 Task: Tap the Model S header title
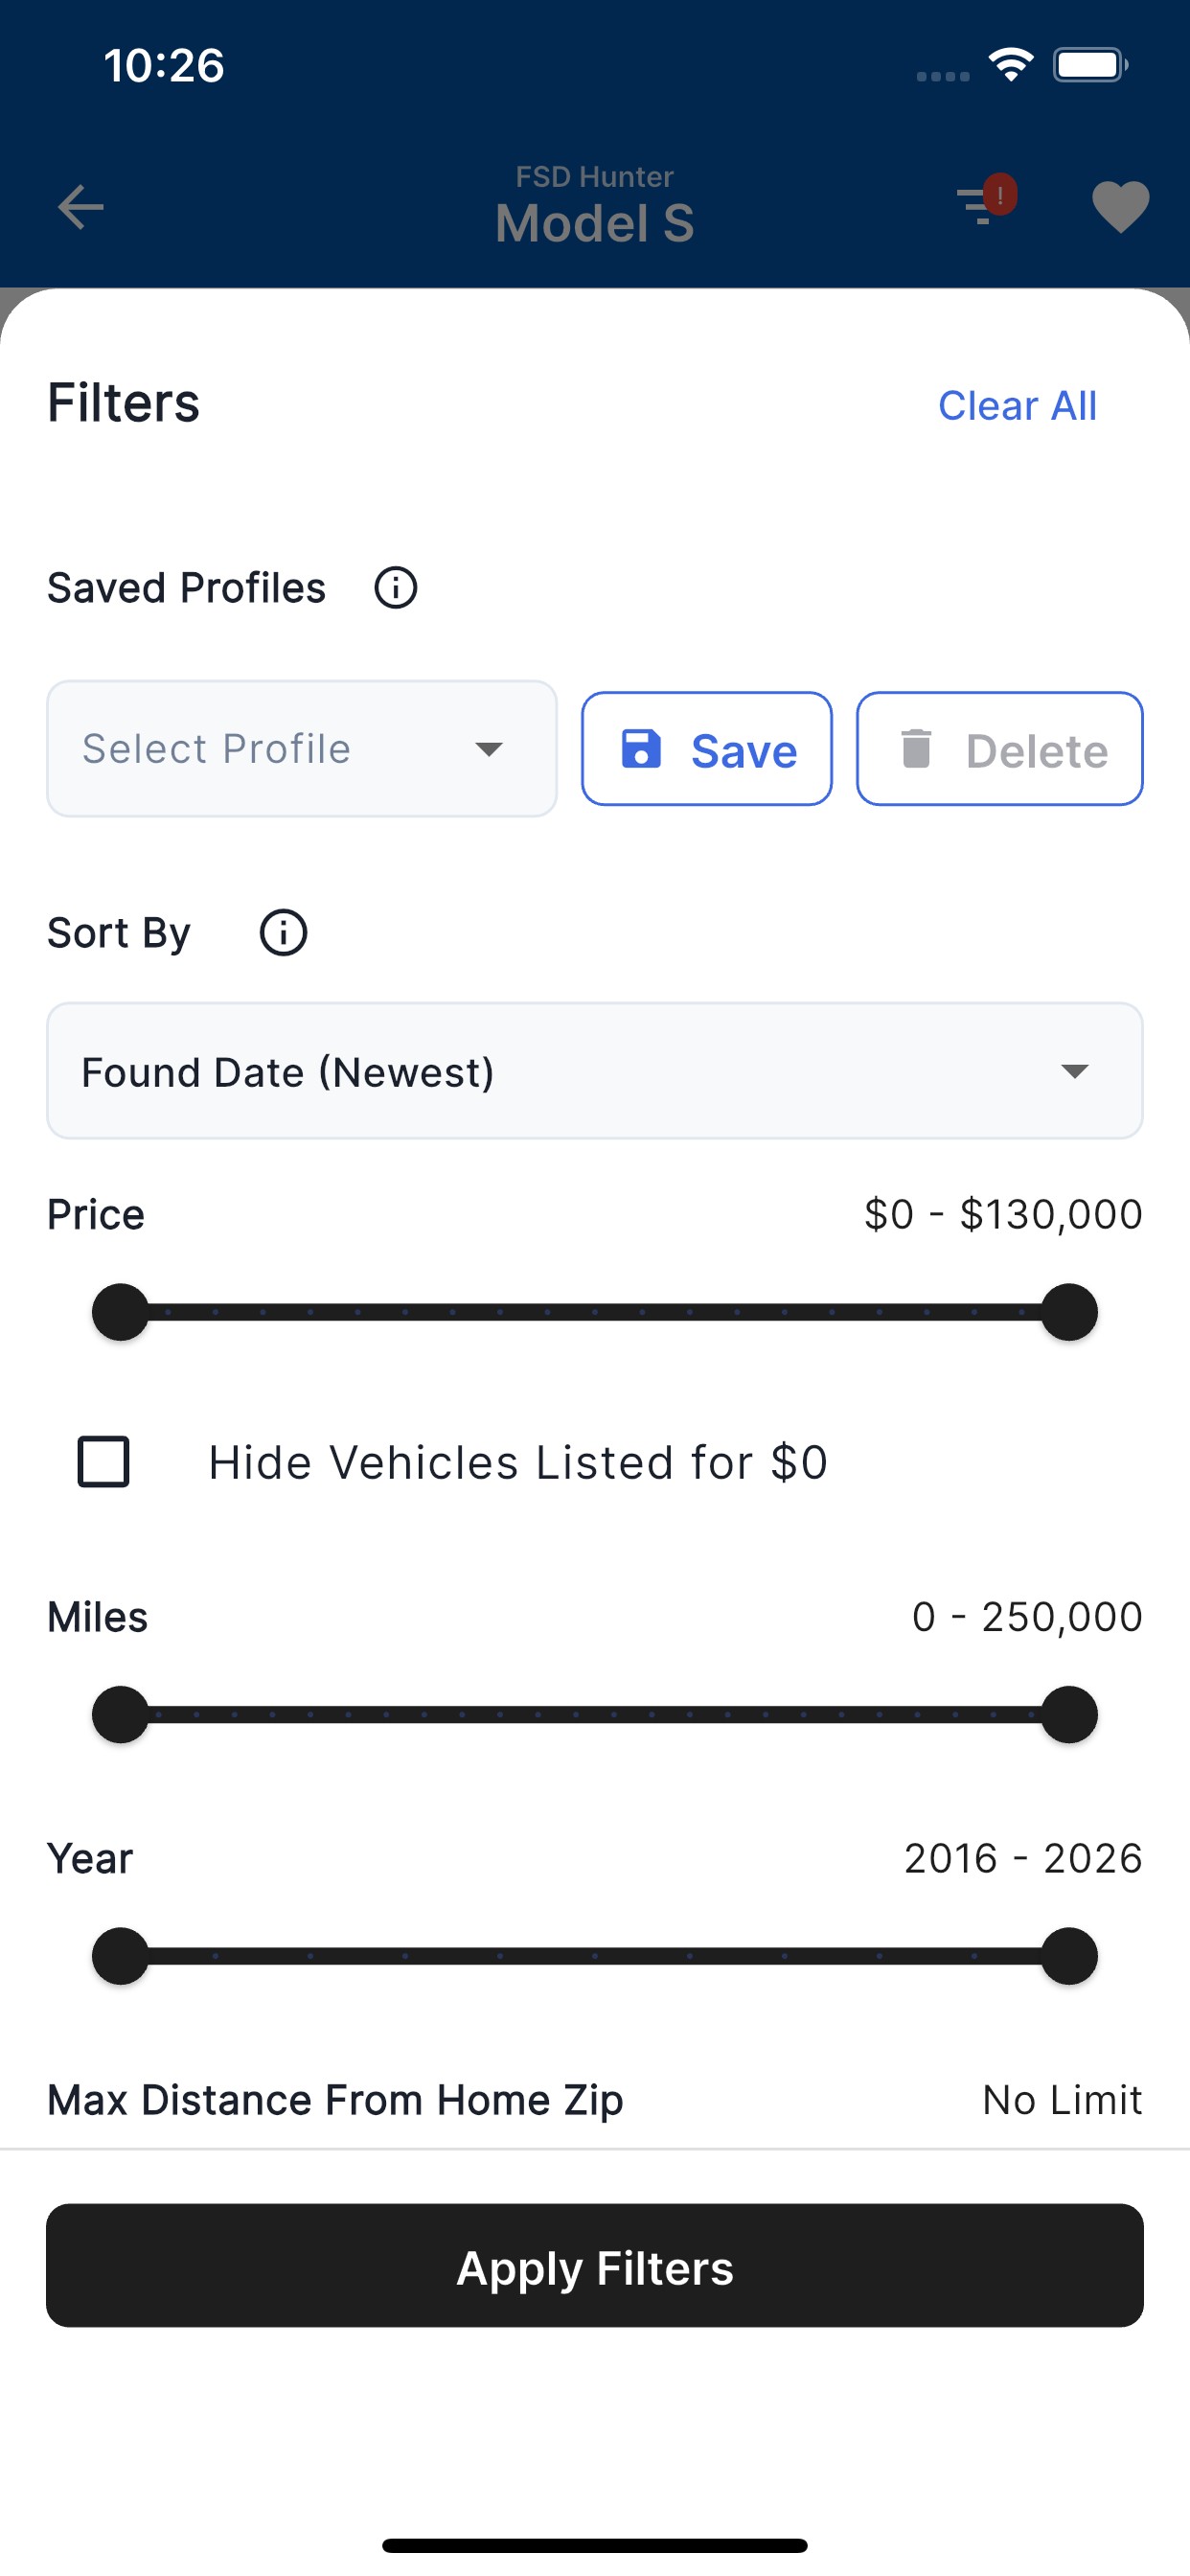pyautogui.click(x=595, y=223)
